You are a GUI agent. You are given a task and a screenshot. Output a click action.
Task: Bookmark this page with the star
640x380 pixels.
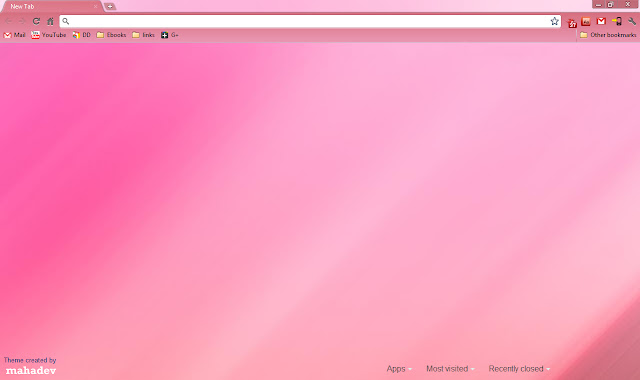point(554,21)
